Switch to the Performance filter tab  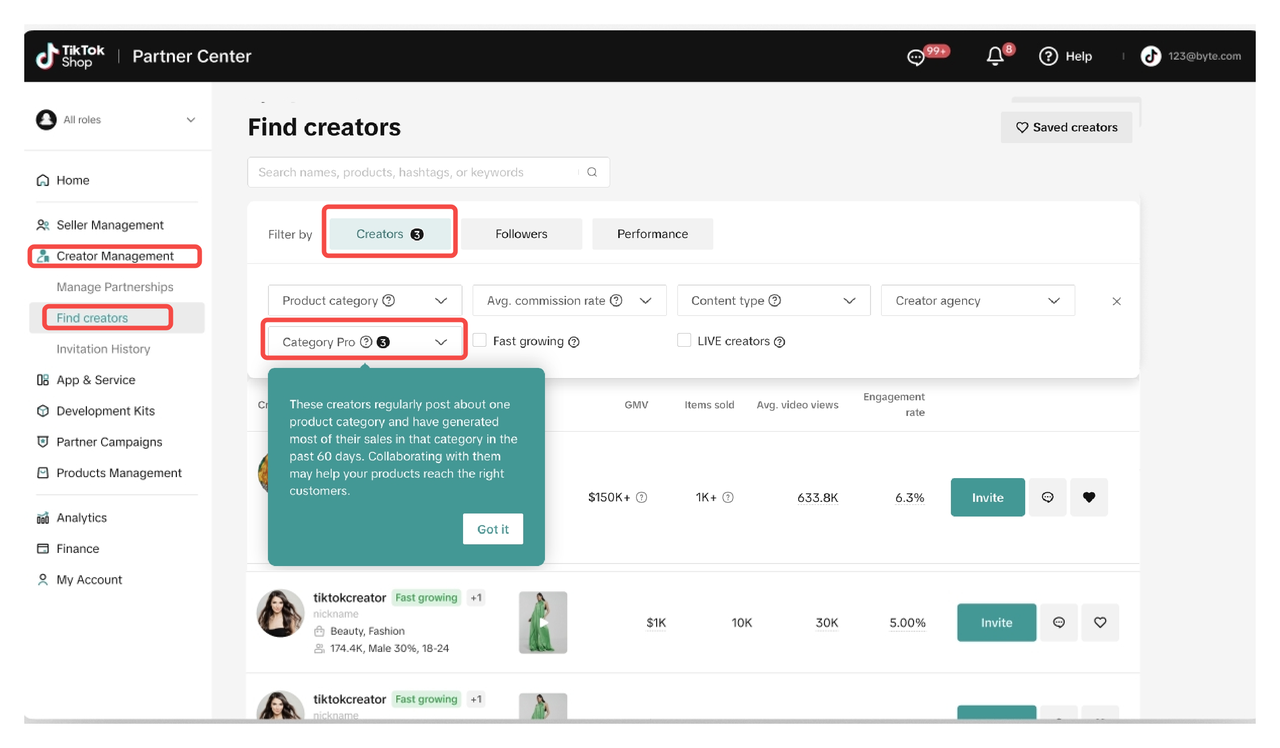(x=652, y=234)
